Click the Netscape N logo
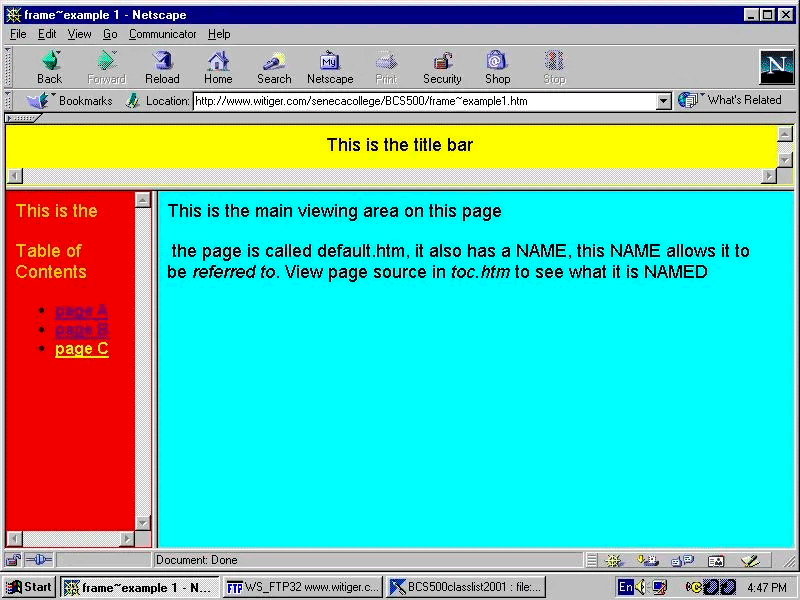The height and width of the screenshot is (600, 800). [777, 67]
